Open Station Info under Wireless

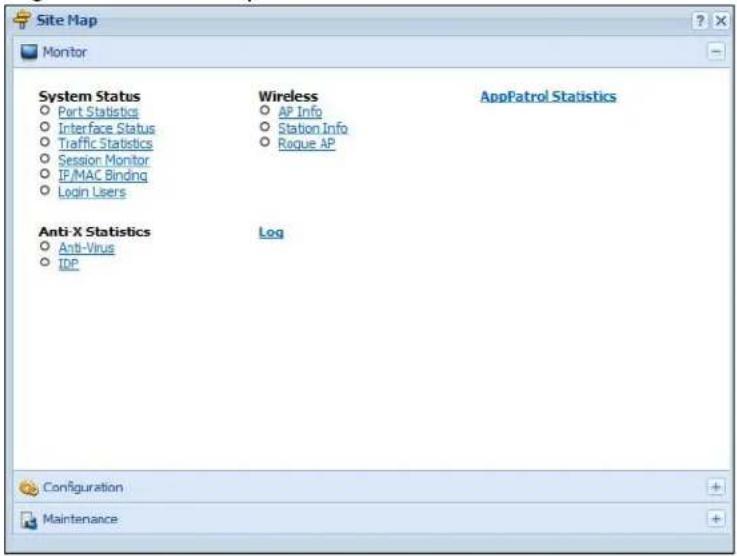(x=313, y=128)
